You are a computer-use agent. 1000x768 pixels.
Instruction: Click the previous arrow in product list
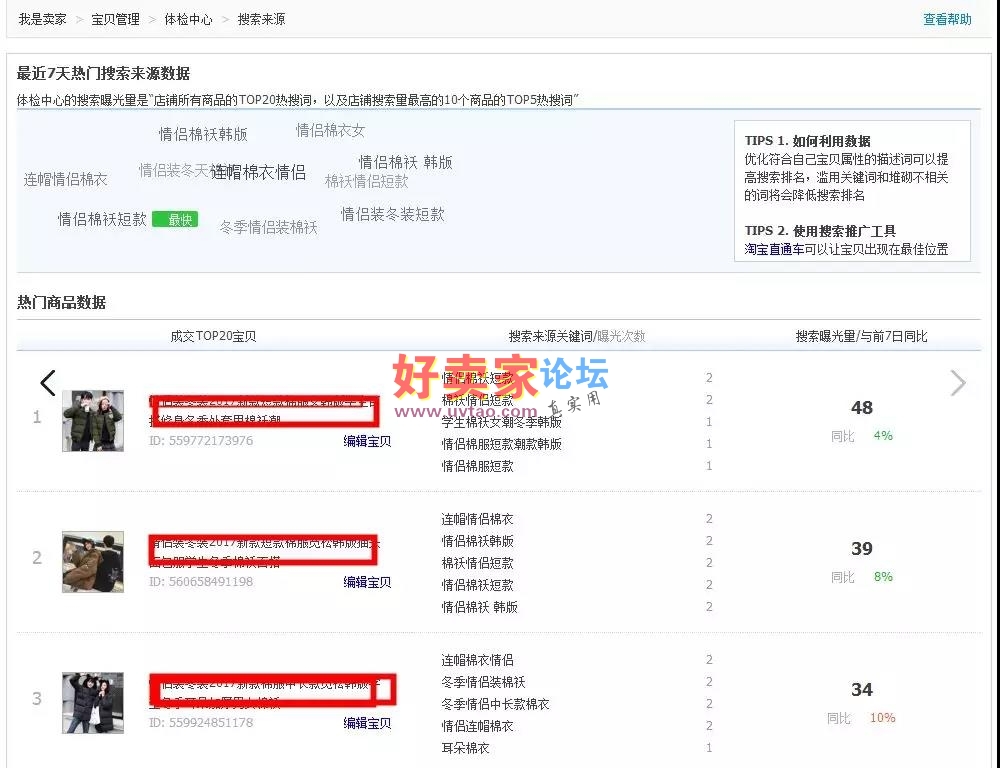[x=47, y=383]
